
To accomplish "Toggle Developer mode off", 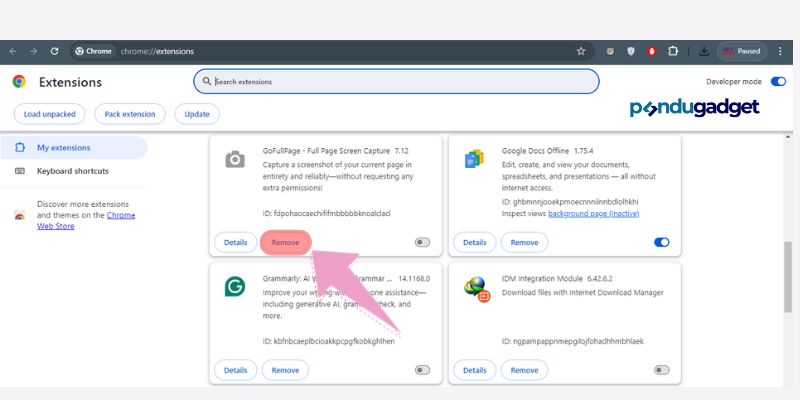I will point(778,82).
